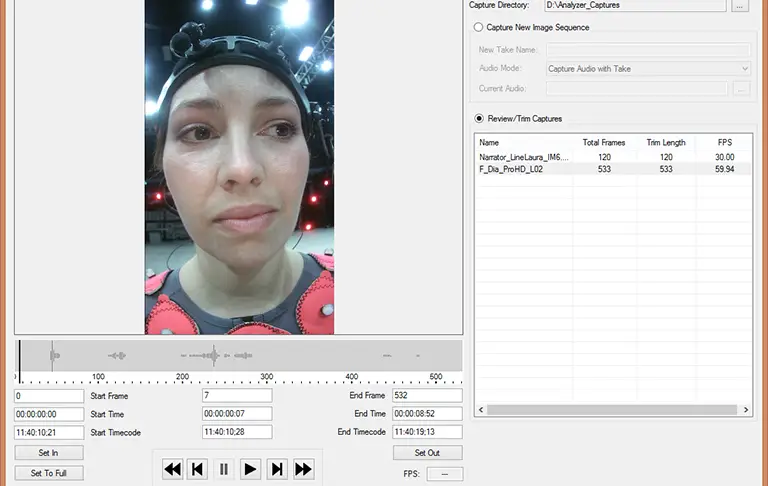Select the Narrator_LineLaura capture row
This screenshot has height=486, width=768.
click(524, 157)
